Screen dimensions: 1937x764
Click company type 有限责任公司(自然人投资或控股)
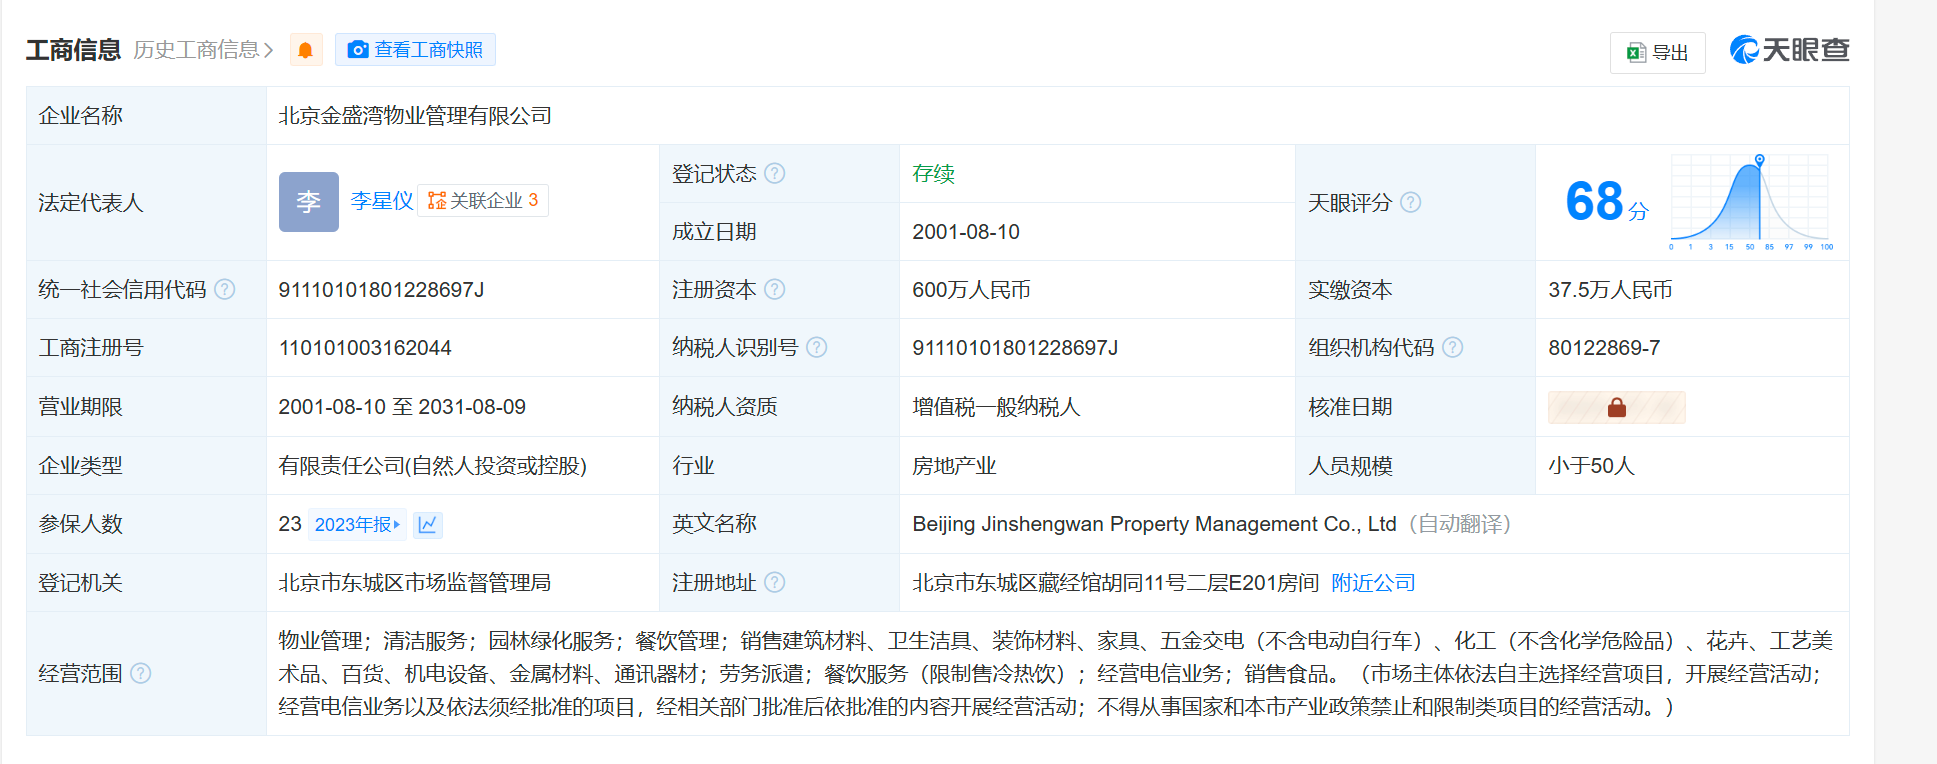click(x=432, y=466)
